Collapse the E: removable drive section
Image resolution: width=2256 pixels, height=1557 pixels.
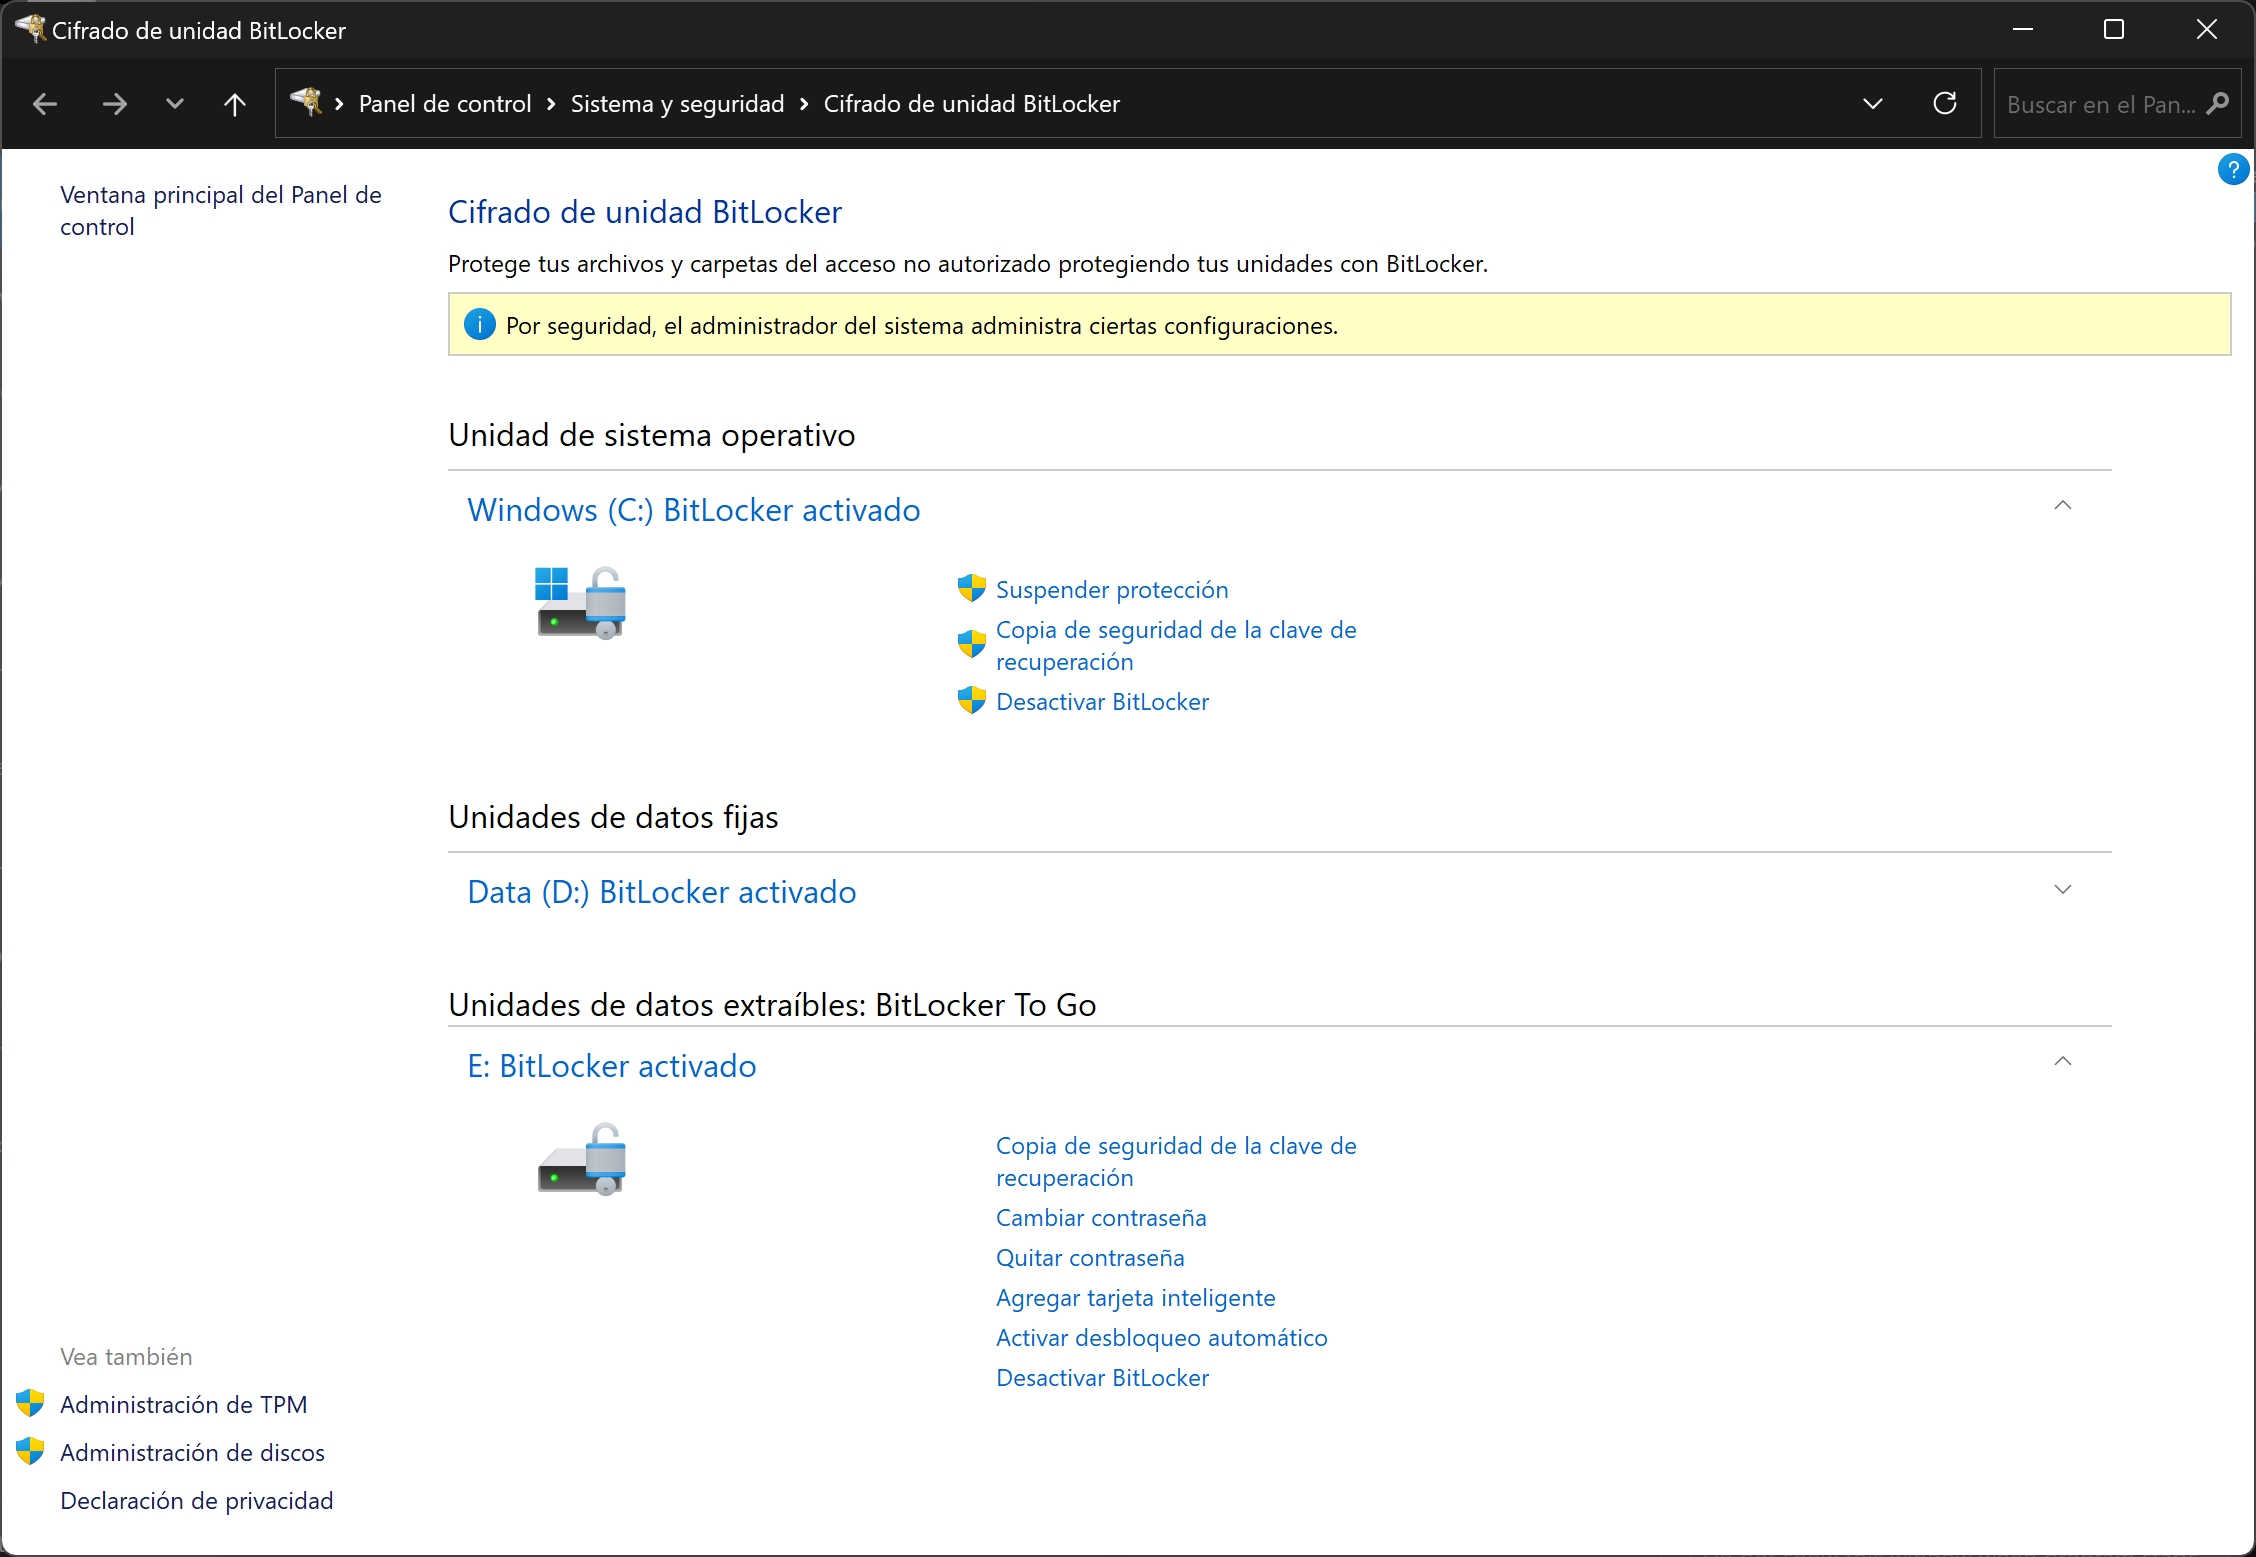pos(2062,1062)
